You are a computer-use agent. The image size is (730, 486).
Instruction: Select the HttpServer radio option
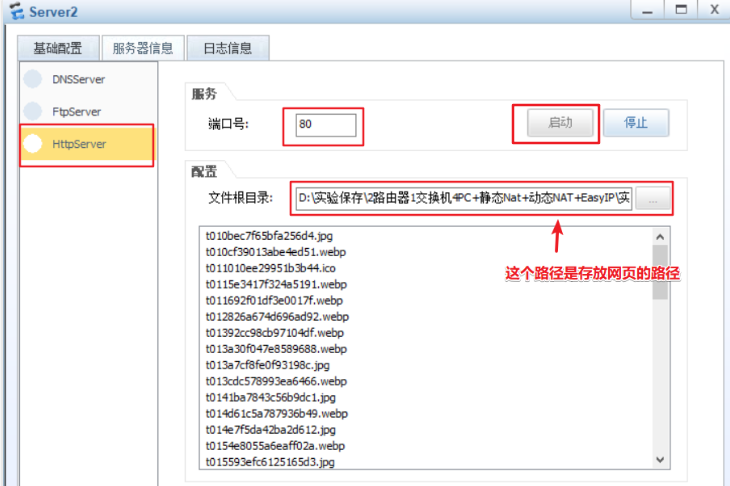tap(33, 143)
